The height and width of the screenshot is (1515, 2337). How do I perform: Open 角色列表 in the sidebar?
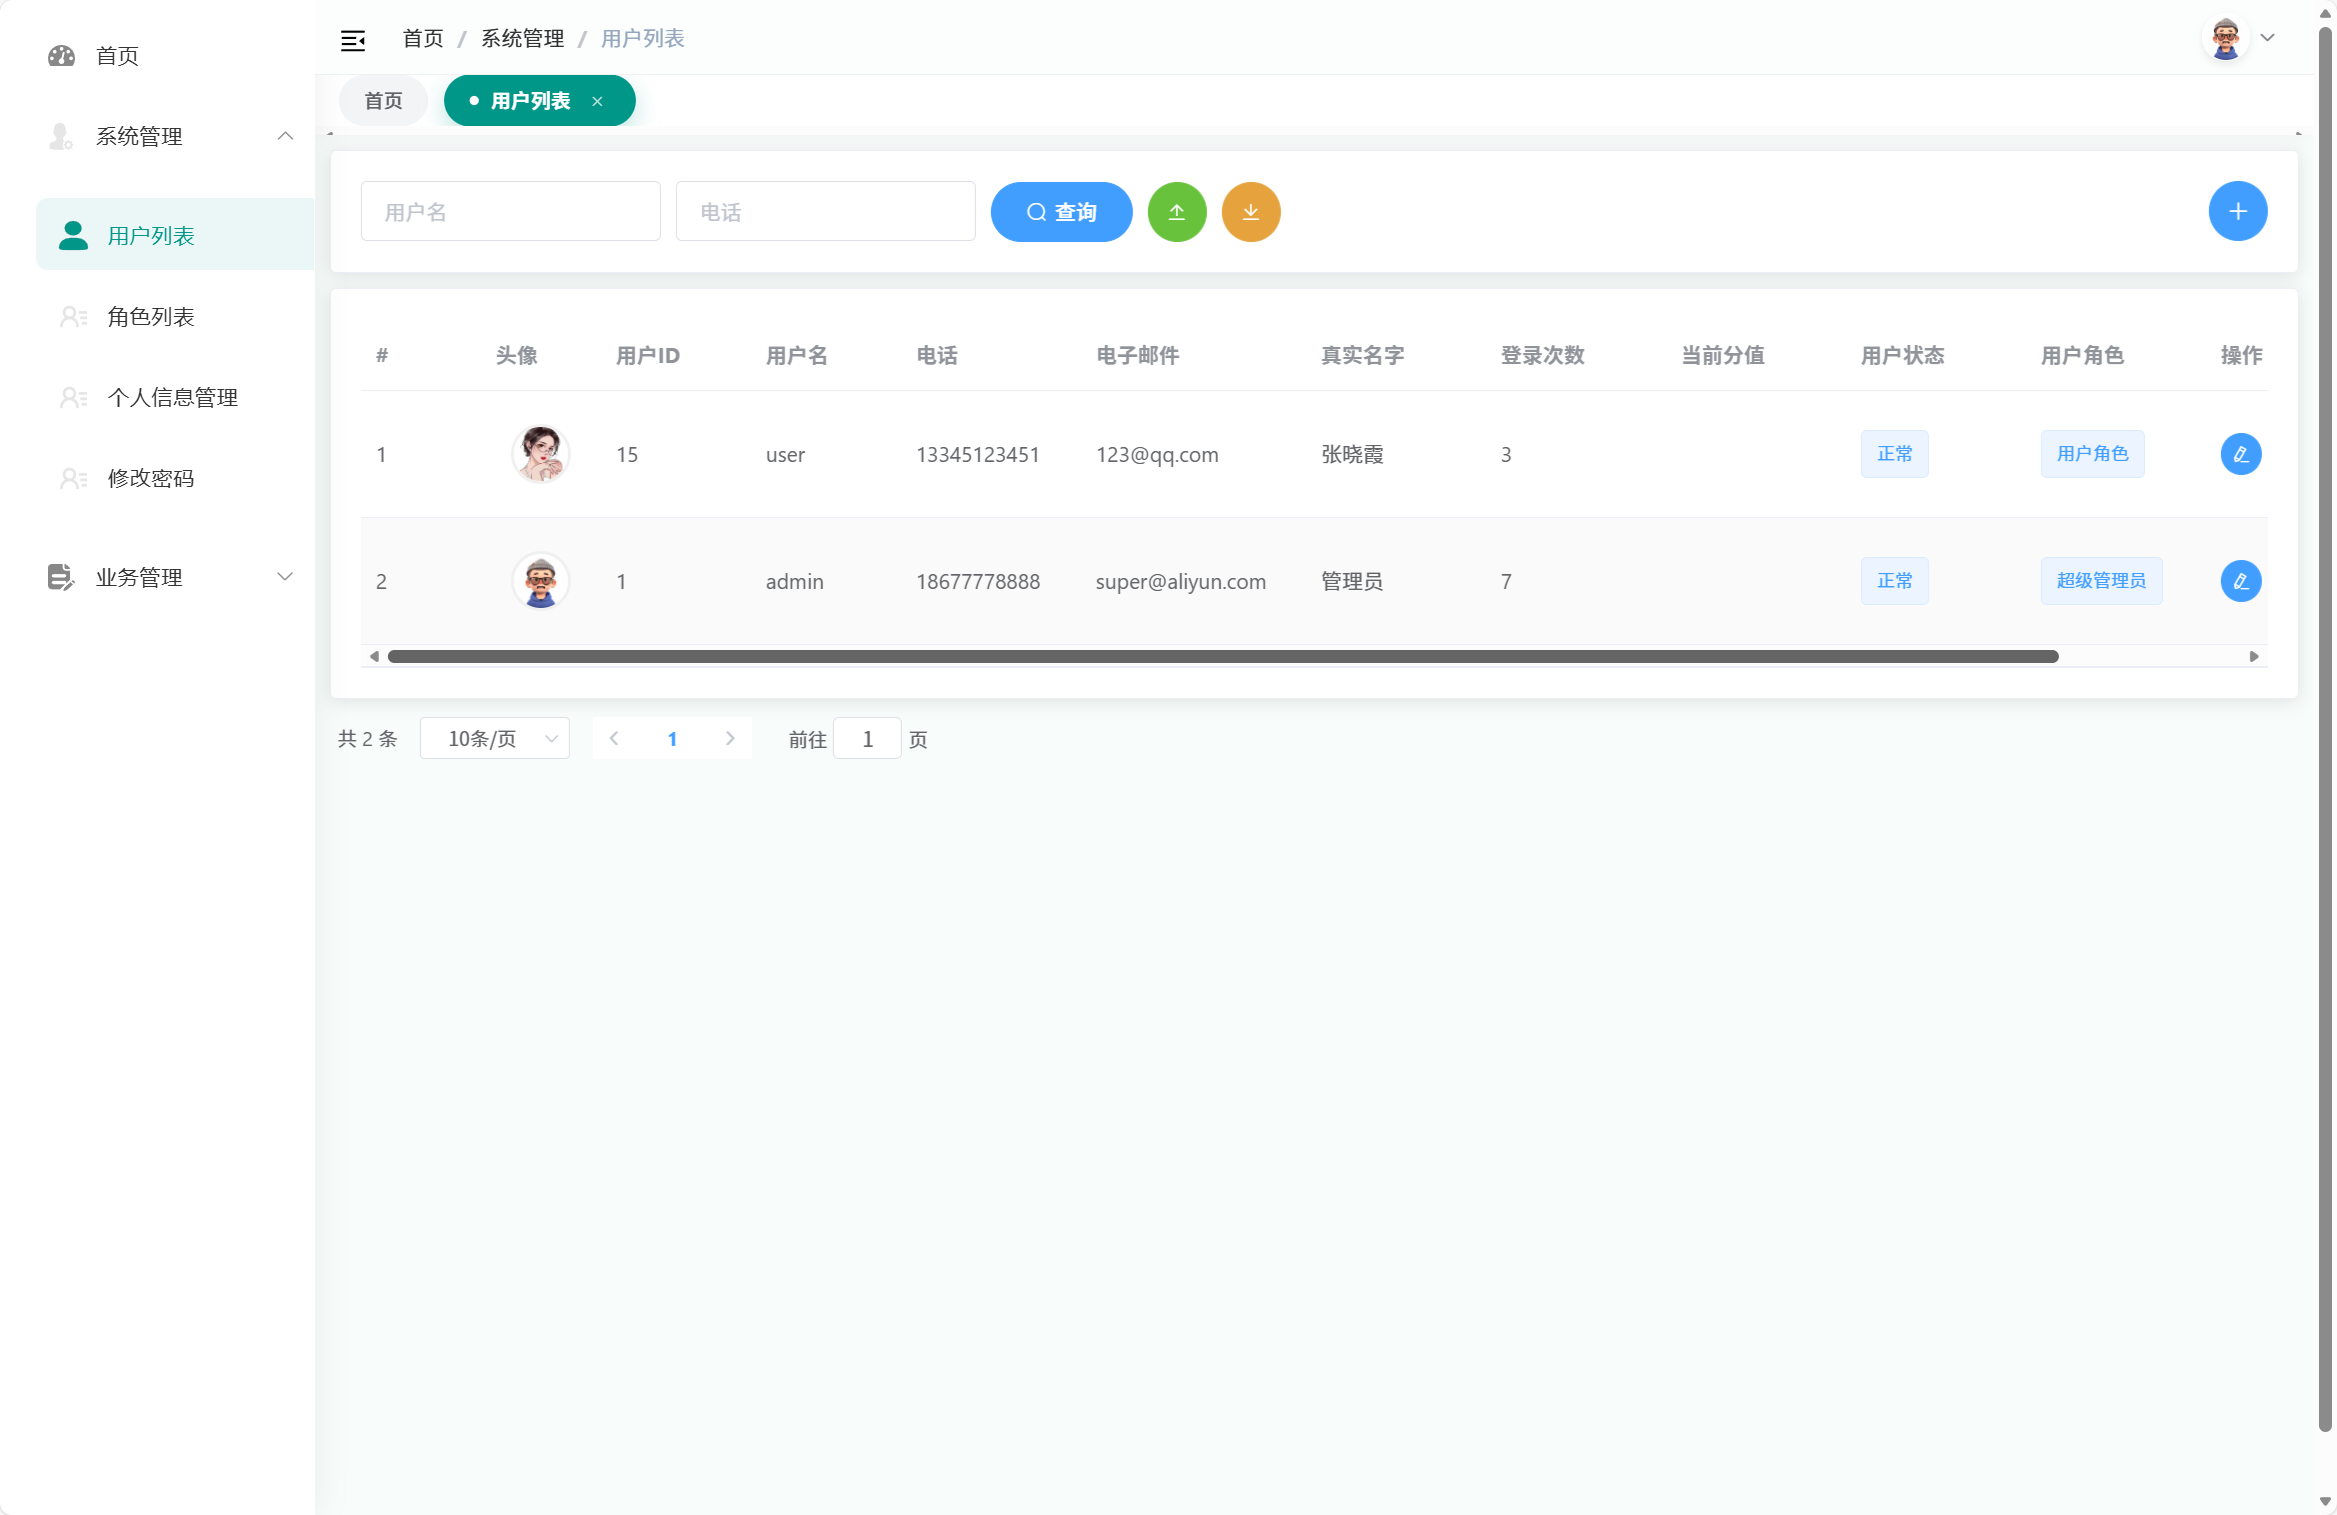tap(151, 317)
